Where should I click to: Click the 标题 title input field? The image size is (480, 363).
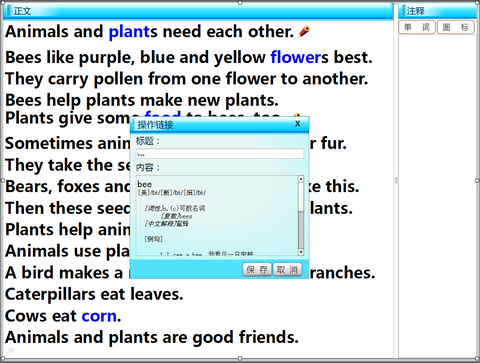220,154
